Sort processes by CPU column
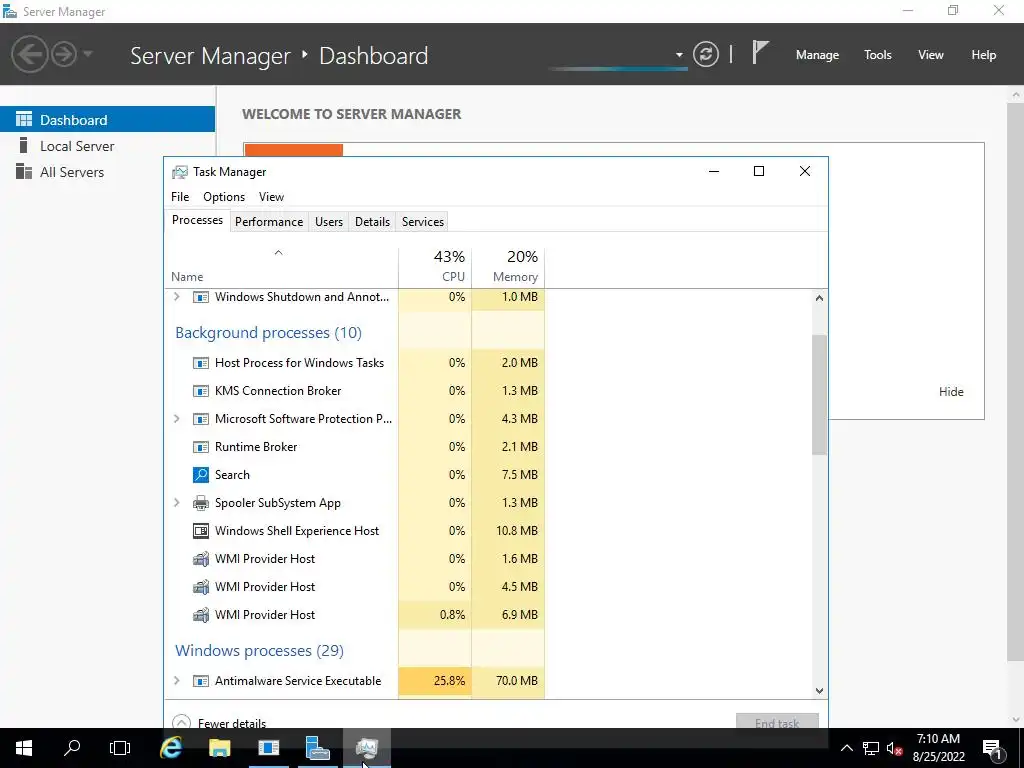 coord(435,267)
